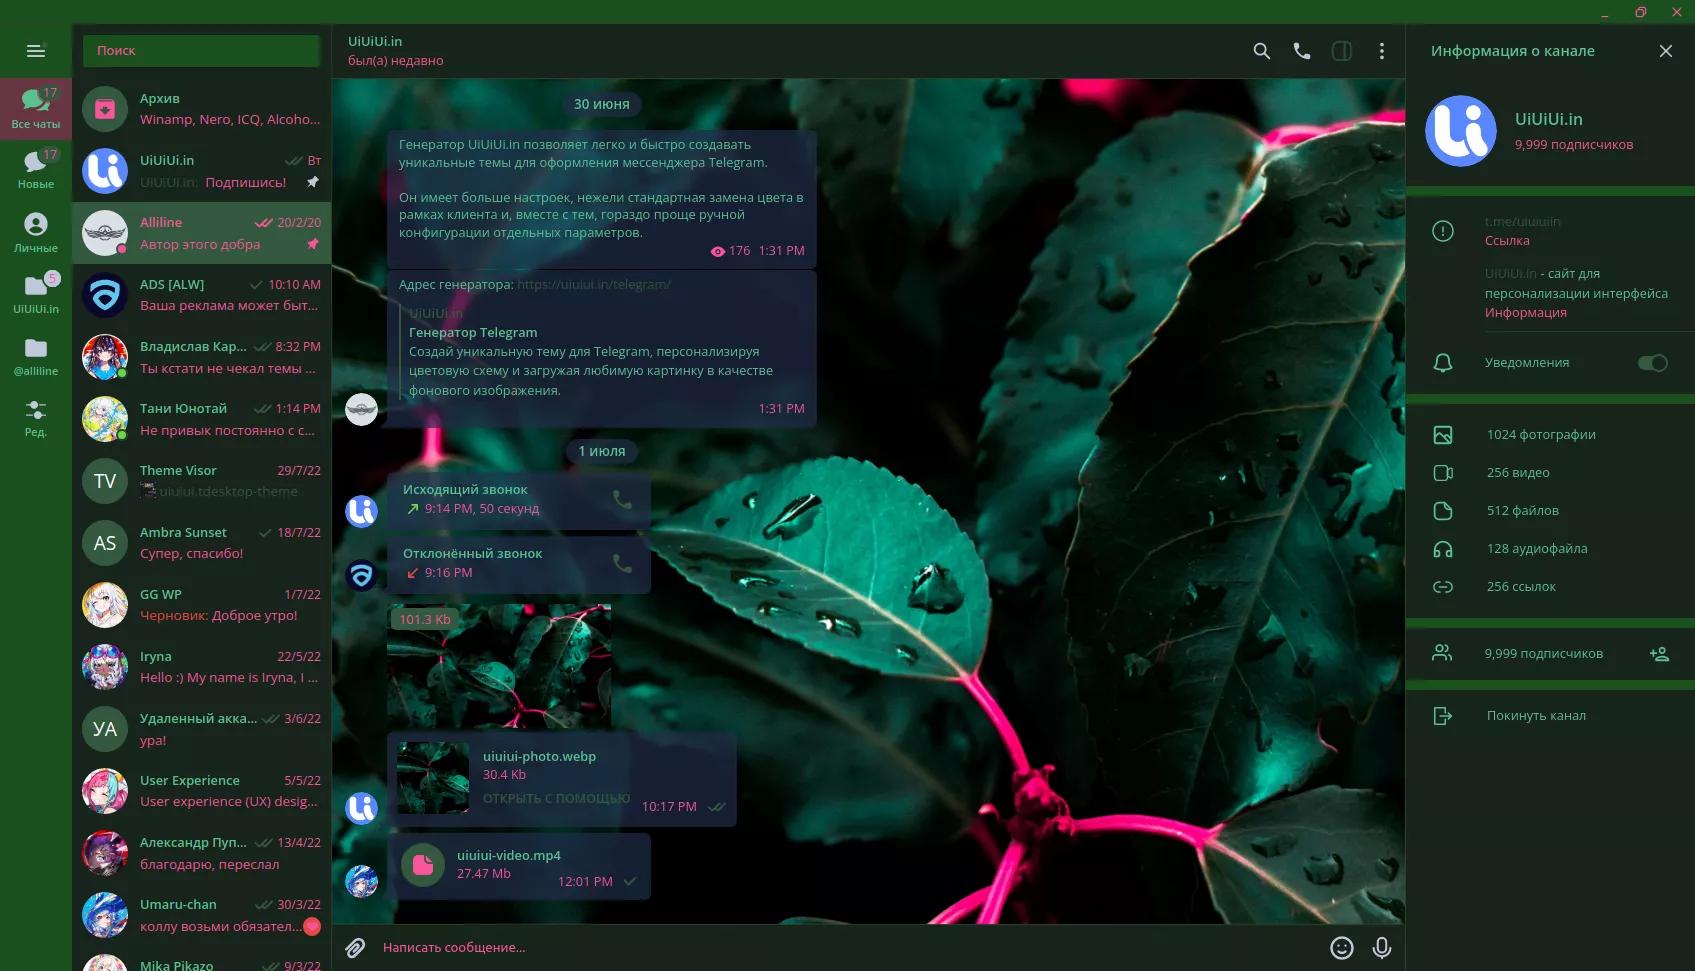Open the 101.3 Kb photo thumbnail
1695x971 pixels.
click(498, 665)
